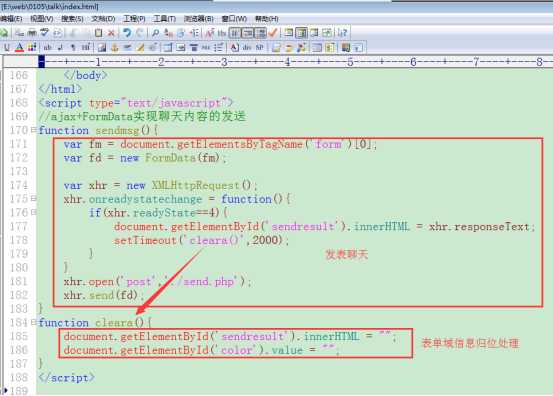Collapse the sendmsg function at line 170
553x396 pixels.
coord(34,130)
